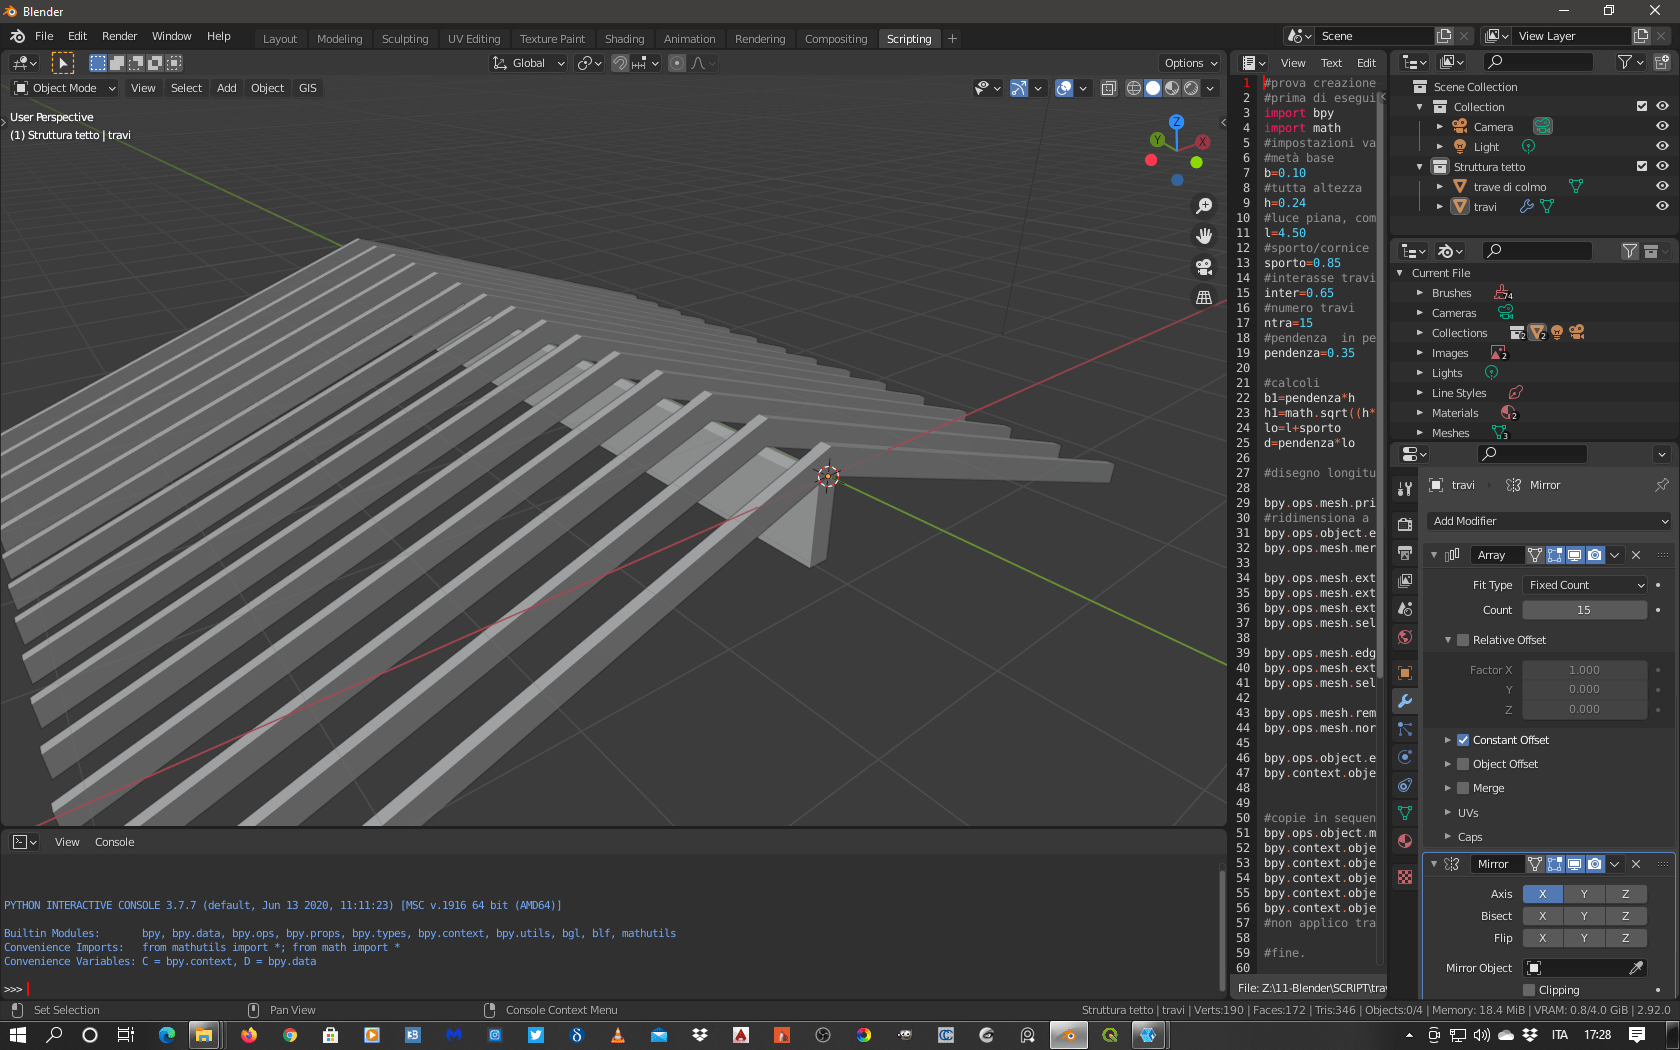Click the viewport pan hand gizmo
This screenshot has width=1680, height=1050.
pyautogui.click(x=1204, y=236)
